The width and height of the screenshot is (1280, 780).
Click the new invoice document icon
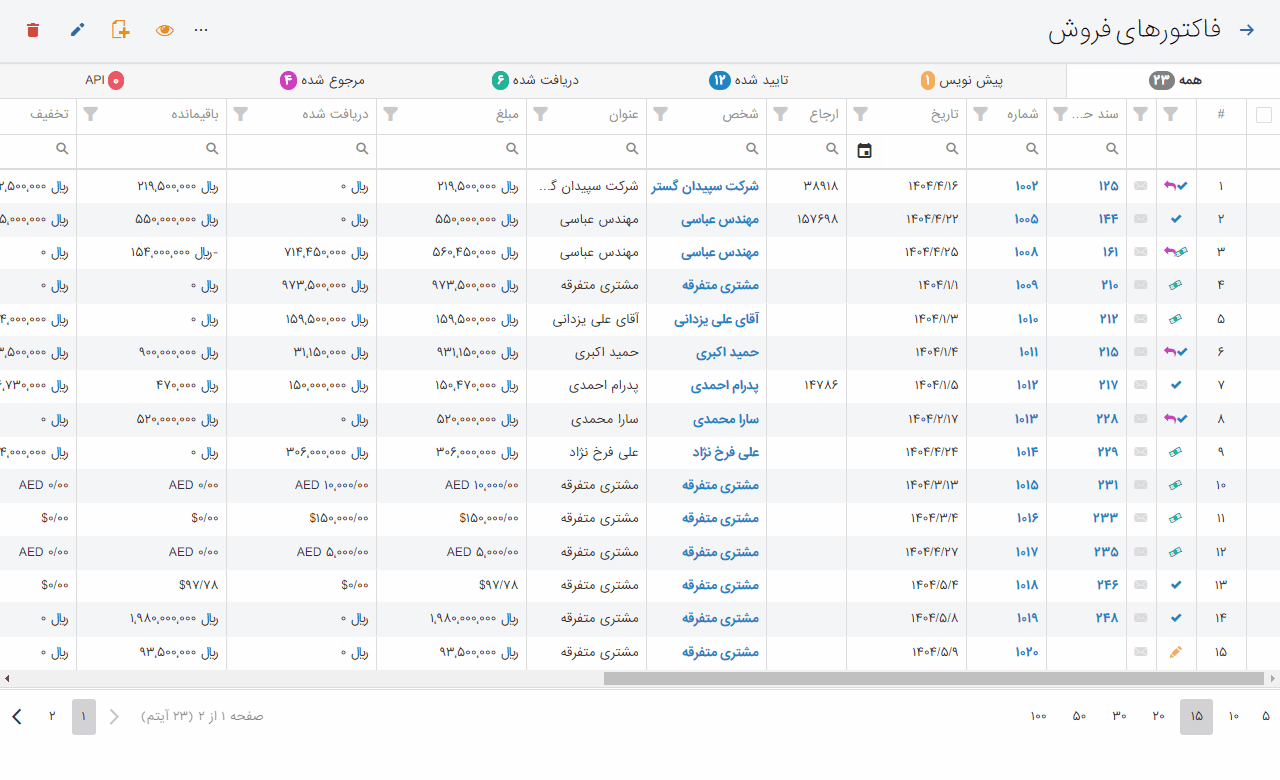click(120, 30)
